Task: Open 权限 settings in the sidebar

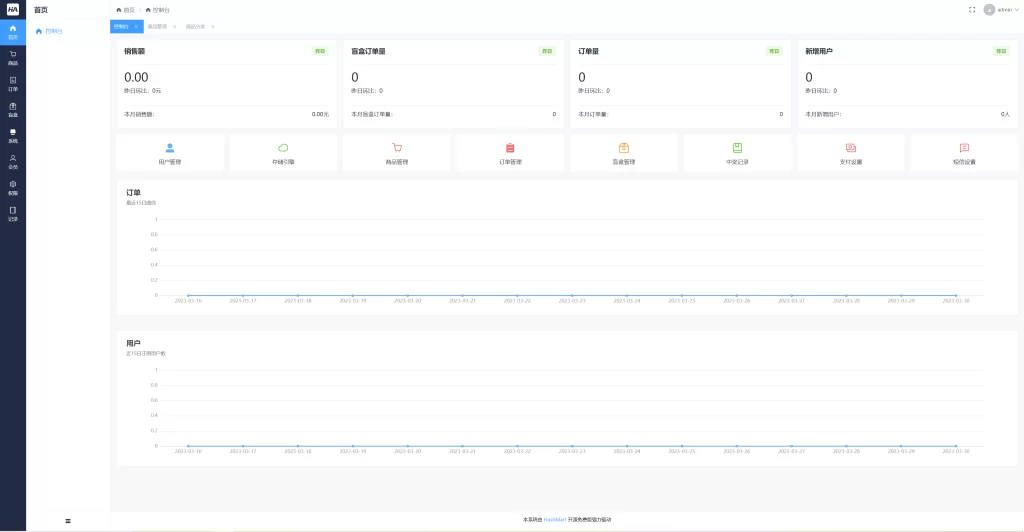Action: tap(13, 188)
